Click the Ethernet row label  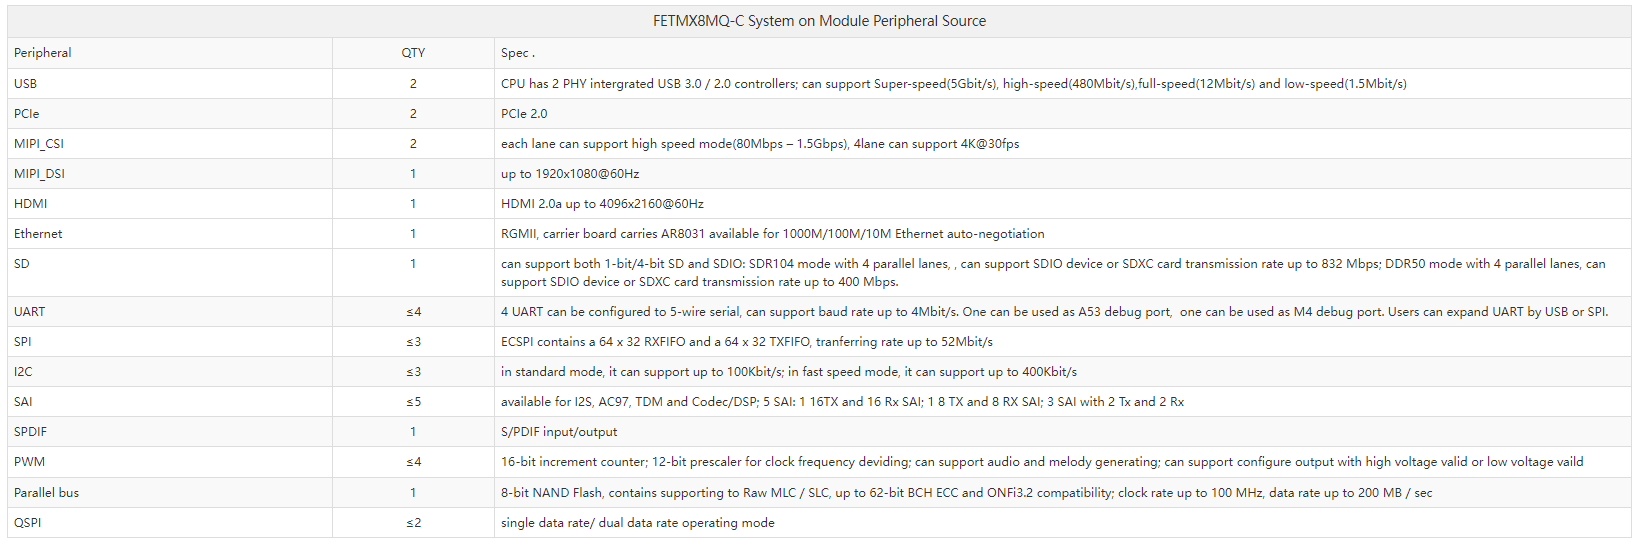[38, 234]
